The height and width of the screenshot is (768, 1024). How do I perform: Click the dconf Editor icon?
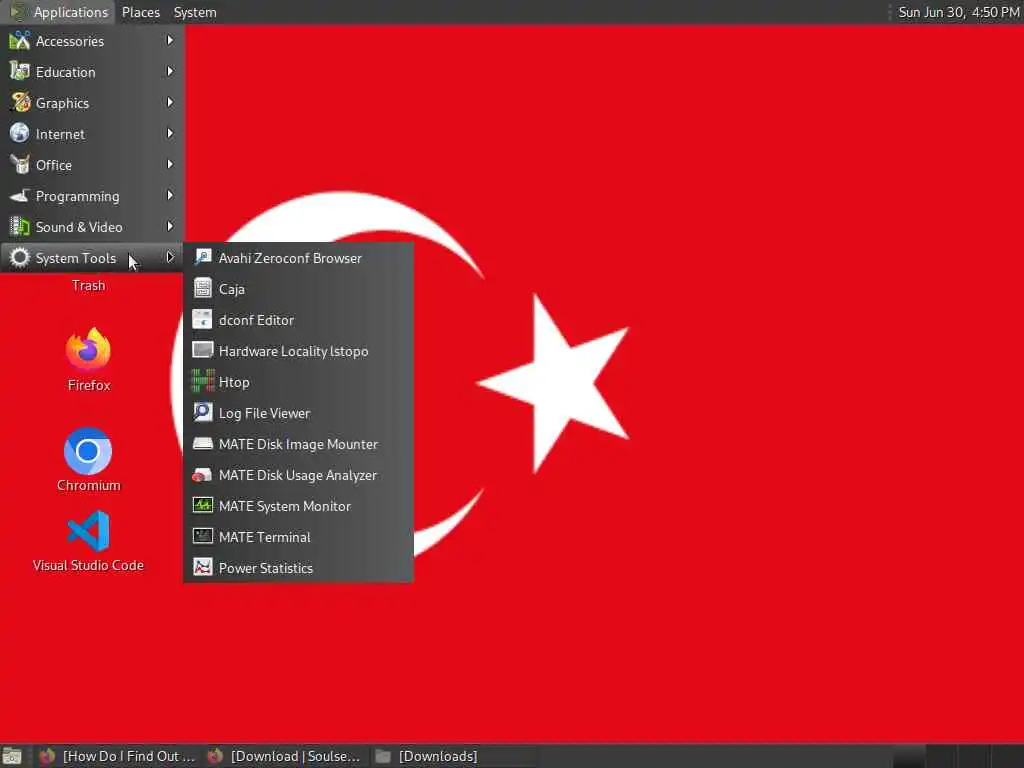coord(202,320)
